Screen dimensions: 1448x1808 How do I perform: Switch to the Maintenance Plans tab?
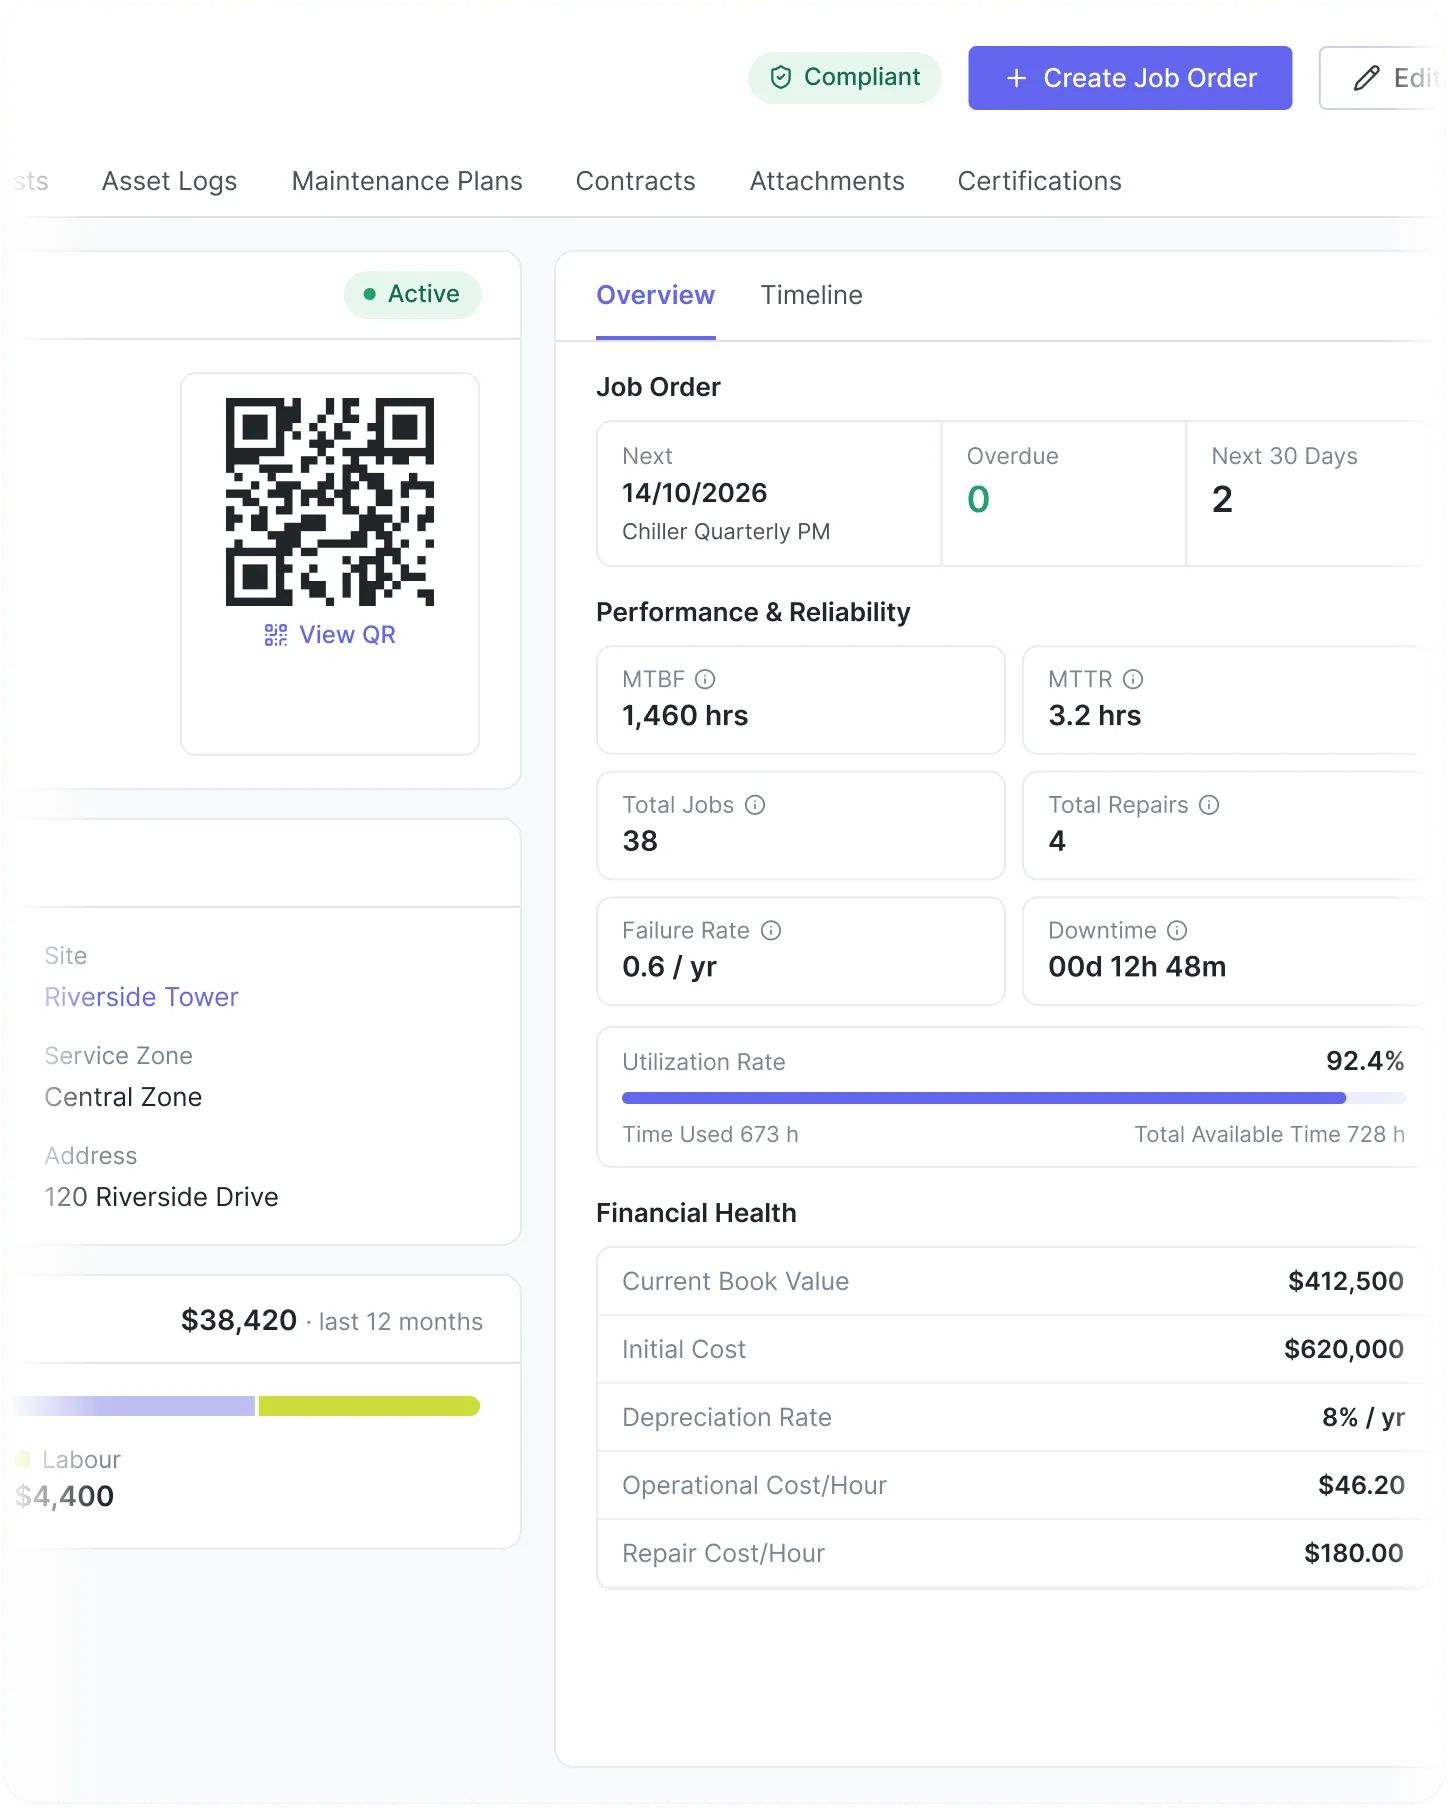click(407, 181)
